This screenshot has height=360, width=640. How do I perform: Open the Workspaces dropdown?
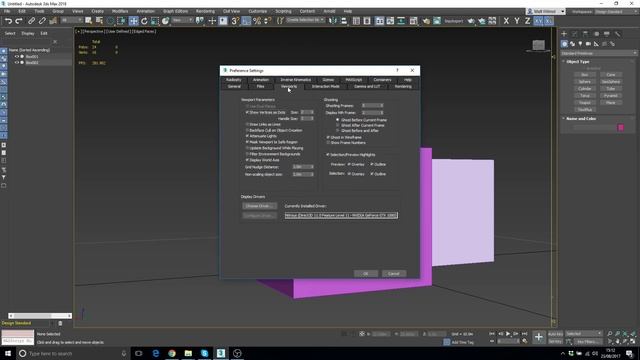pos(617,11)
